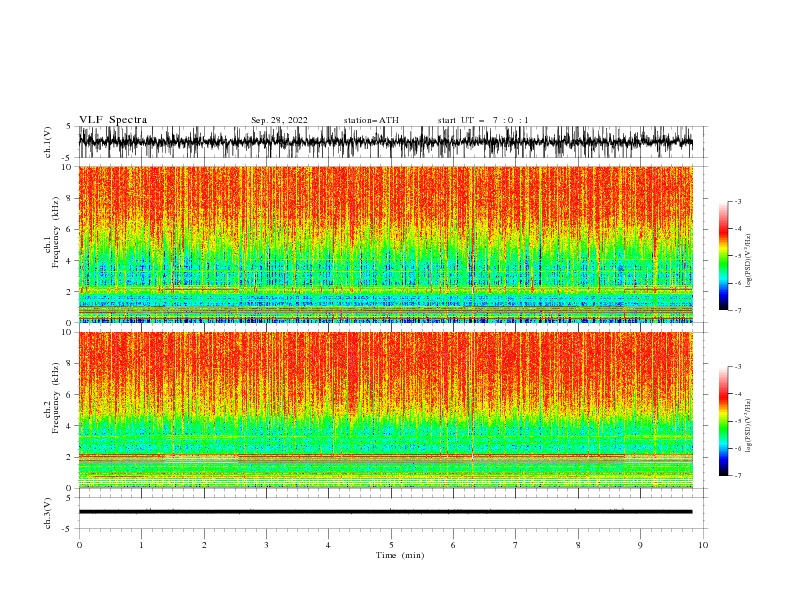
Task: Click the ch.2 color bar 'log(PSD)(V²/Hz)' label
Action: coord(749,426)
